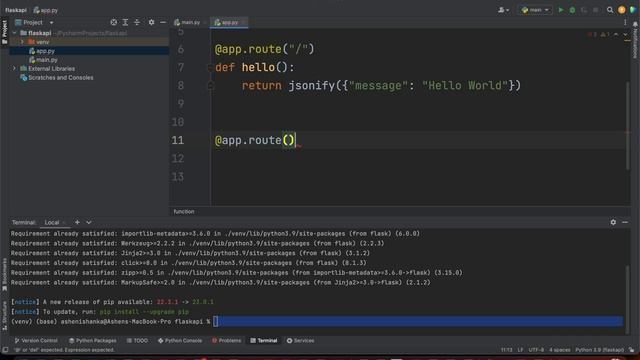Toggle Project side tool window button
Screen dimensions: 640x360
pyautogui.click(x=4, y=32)
